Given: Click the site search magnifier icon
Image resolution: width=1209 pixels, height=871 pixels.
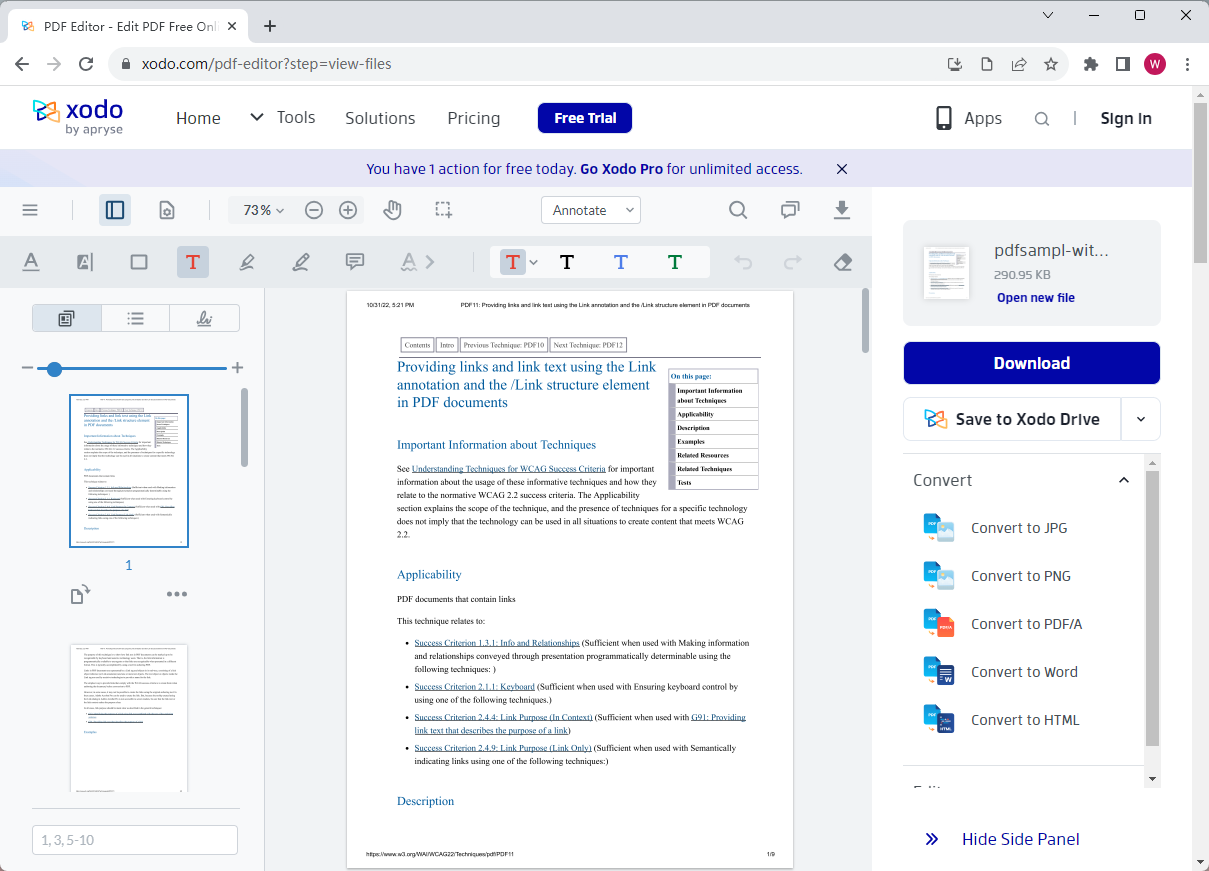Looking at the screenshot, I should (1042, 119).
